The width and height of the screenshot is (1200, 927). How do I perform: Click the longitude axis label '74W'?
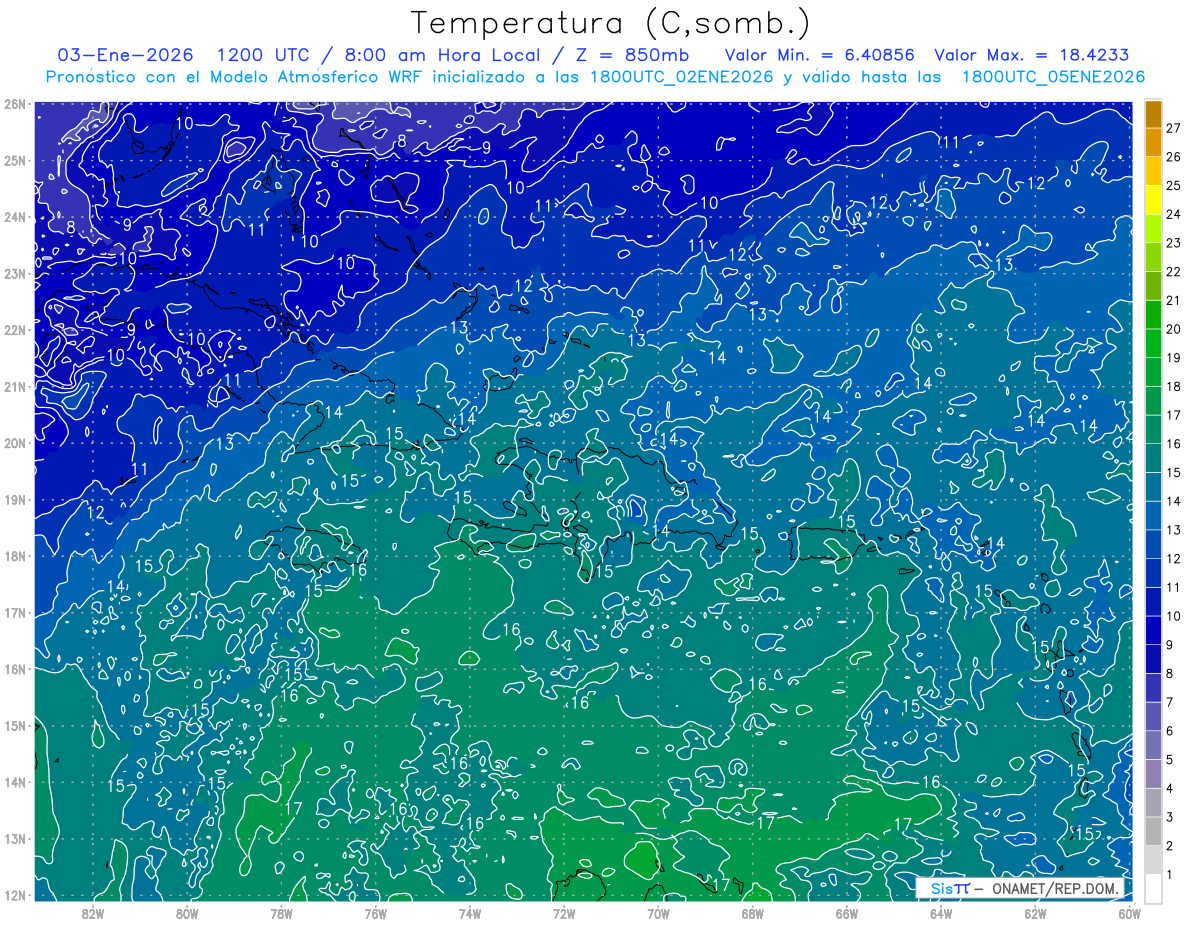click(x=470, y=913)
